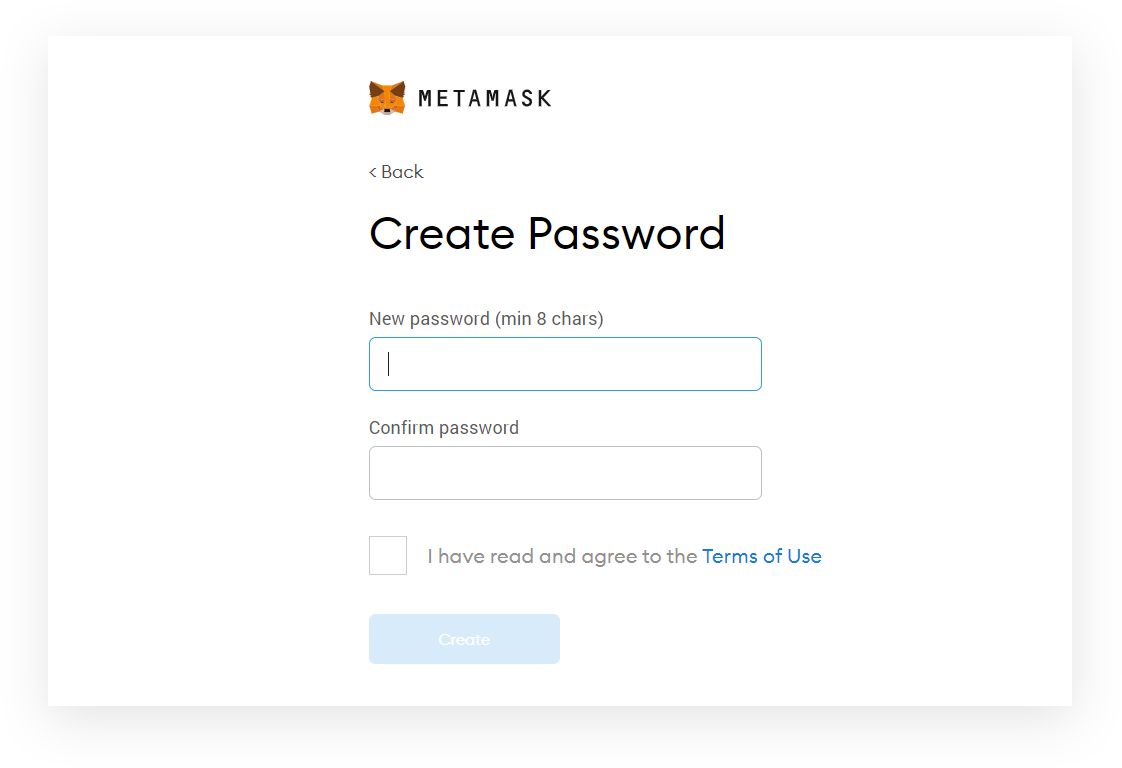Click the agreement sentence text

click(563, 556)
